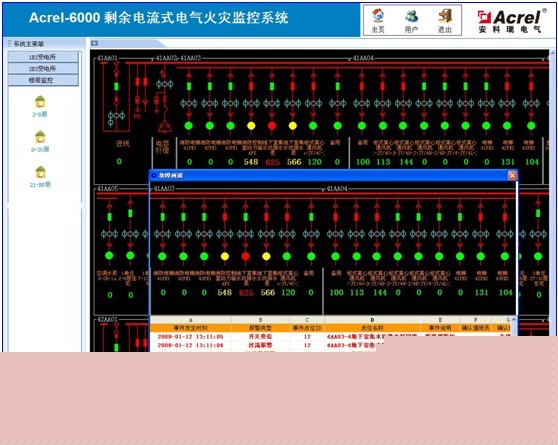This screenshot has width=558, height=445.
Task: Click the 退出 exit icon
Action: [x=445, y=16]
